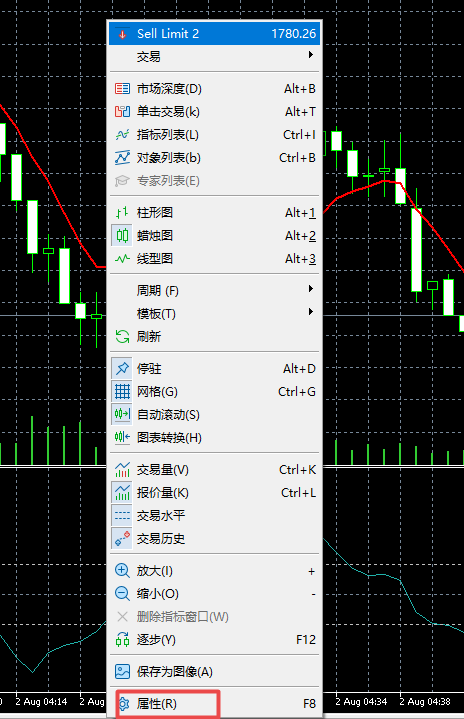Select Sell Limit 2 at 1780.26
The image size is (464, 719).
click(215, 33)
